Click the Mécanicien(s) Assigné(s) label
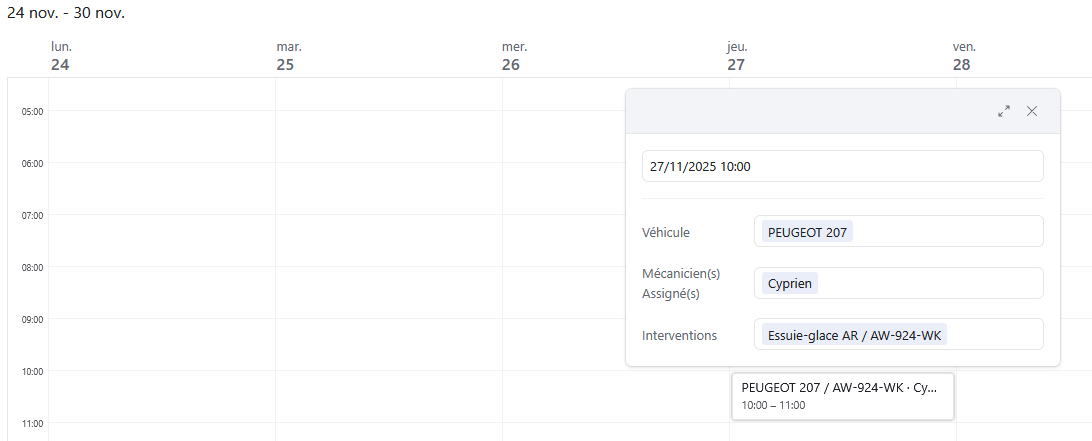1092x441 pixels. 682,283
